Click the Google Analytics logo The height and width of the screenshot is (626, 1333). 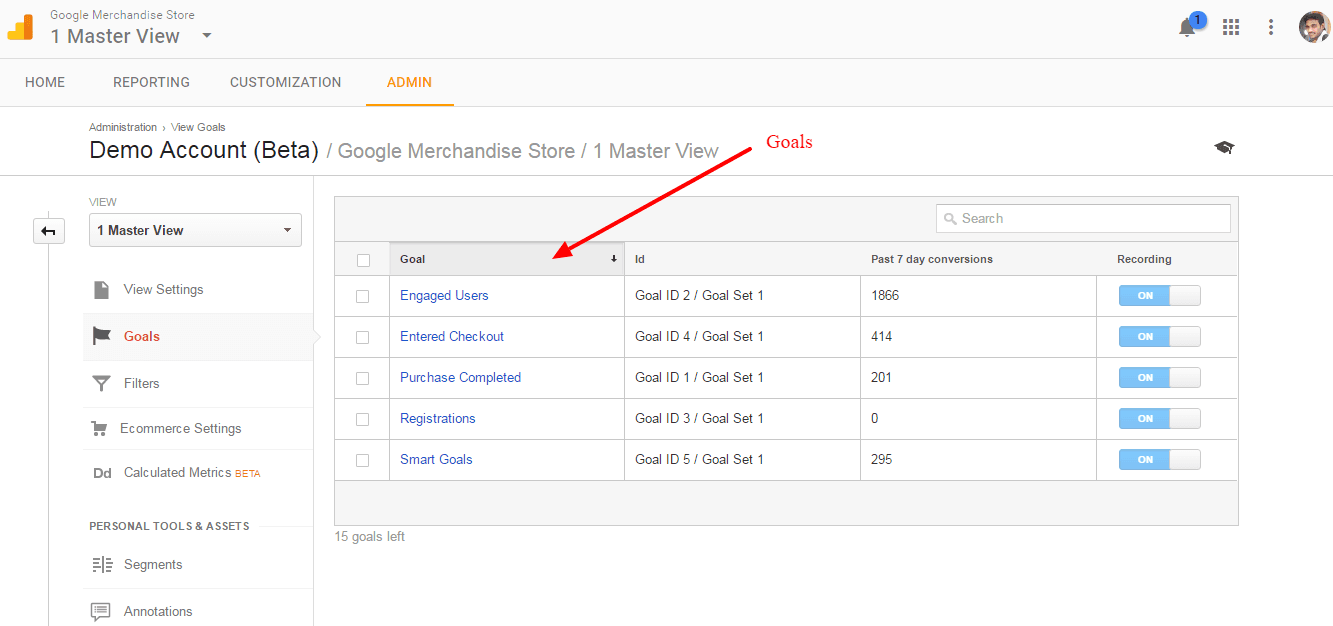coord(20,27)
